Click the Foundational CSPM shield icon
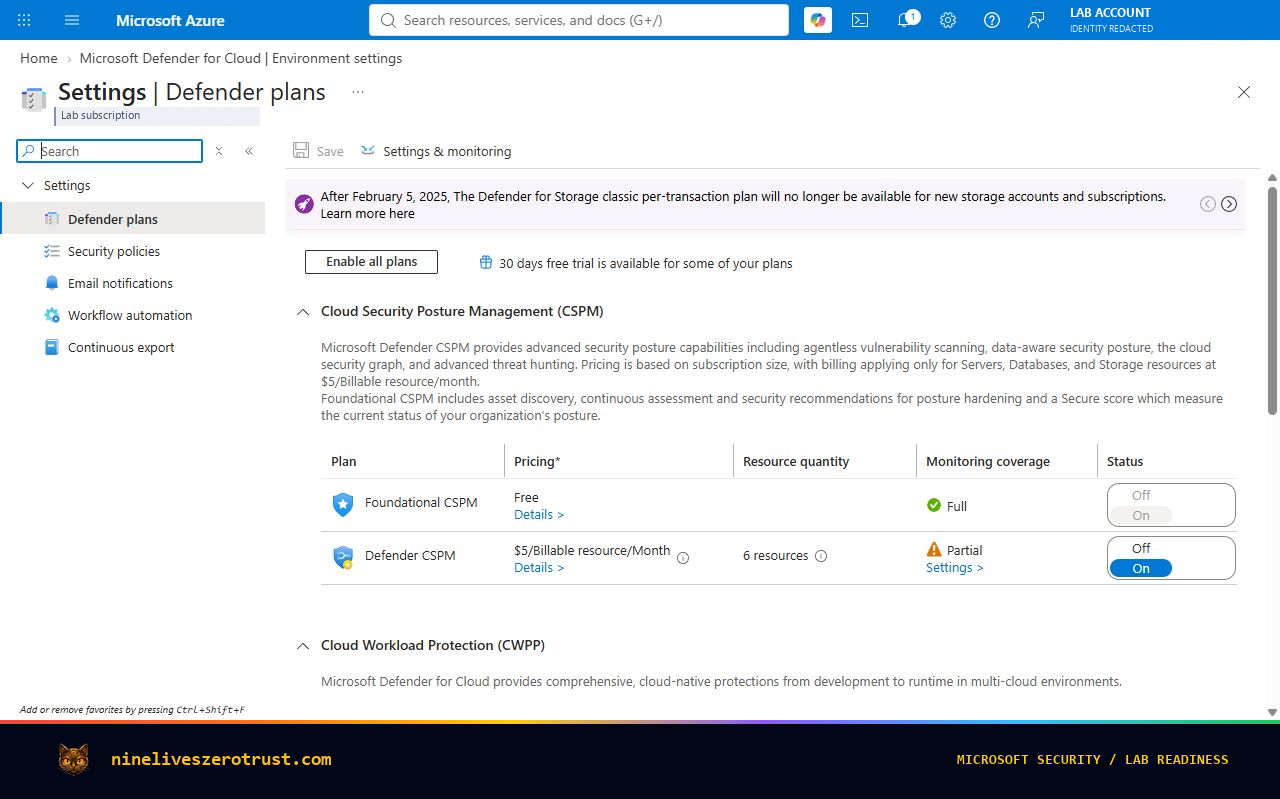The width and height of the screenshot is (1280, 799). [343, 504]
